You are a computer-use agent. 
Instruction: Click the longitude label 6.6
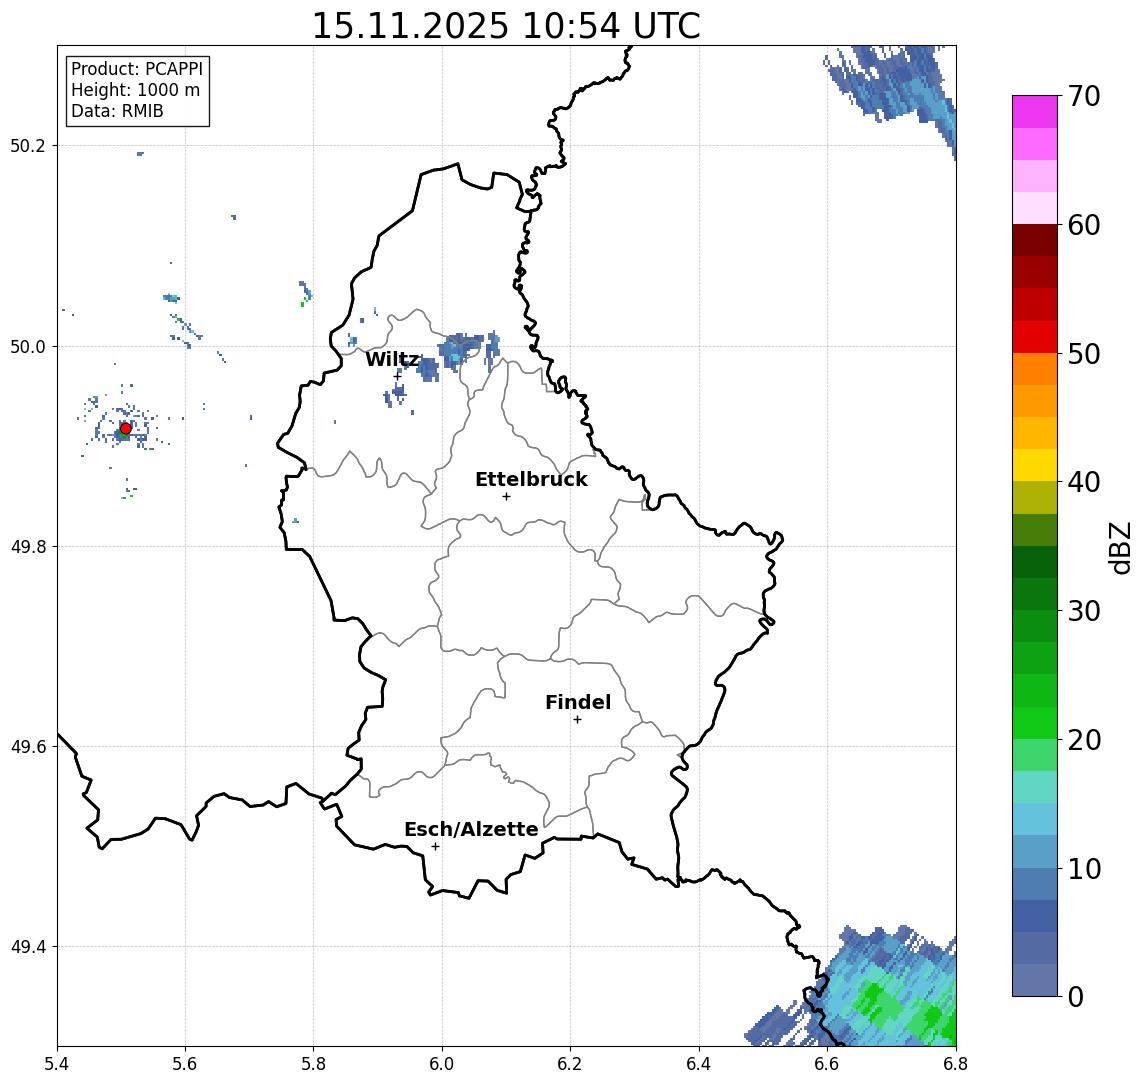(827, 1064)
